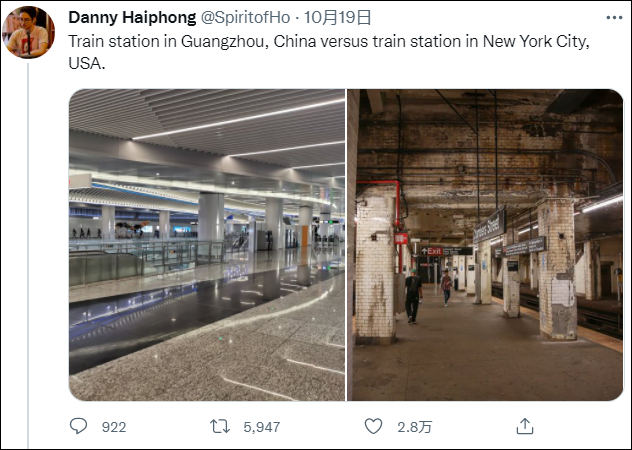This screenshot has width=632, height=450.
Task: Open the New York subway photo on right
Action: click(x=485, y=245)
